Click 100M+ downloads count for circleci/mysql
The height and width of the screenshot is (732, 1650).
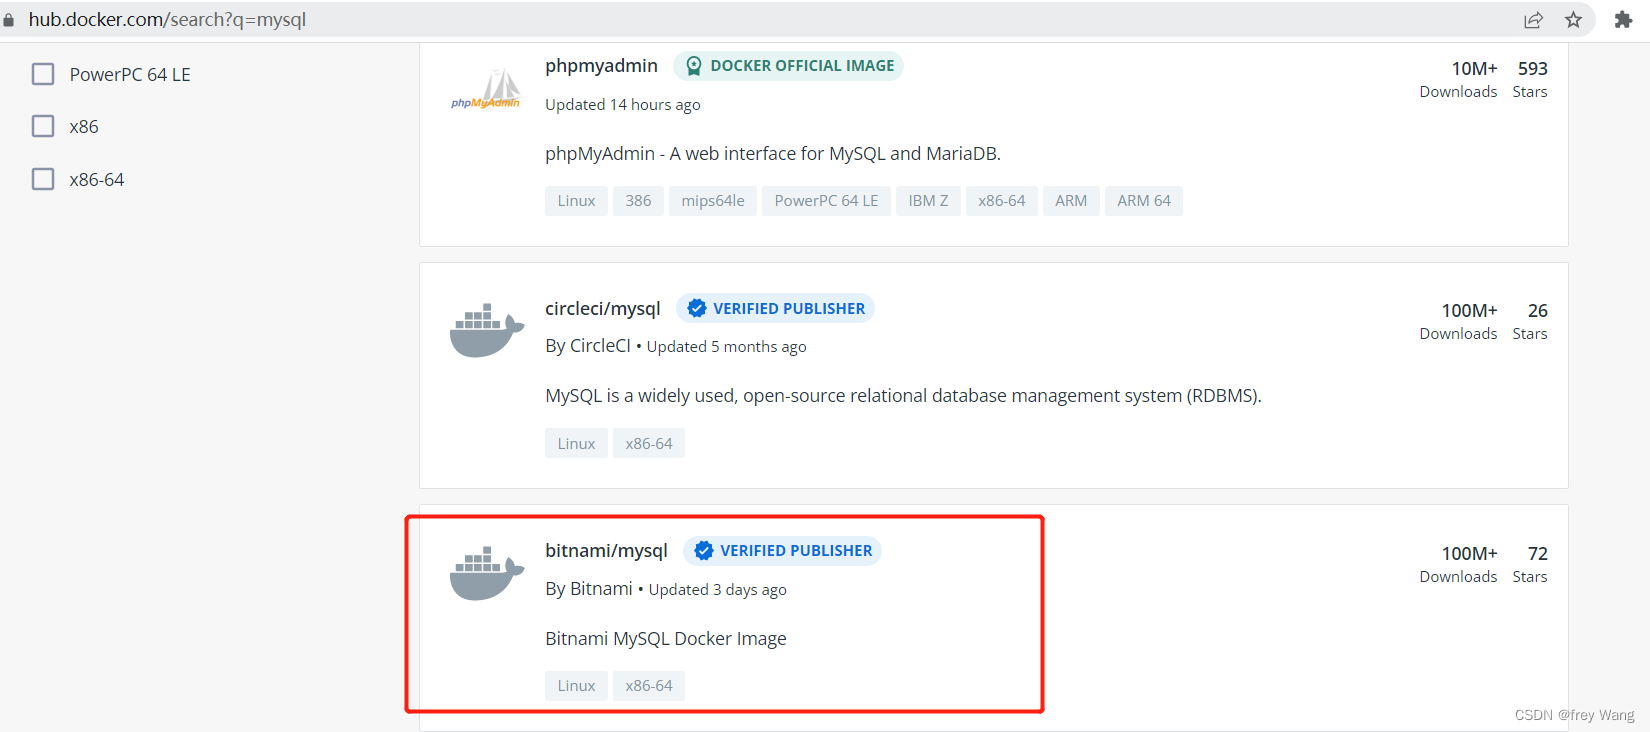tap(1470, 311)
